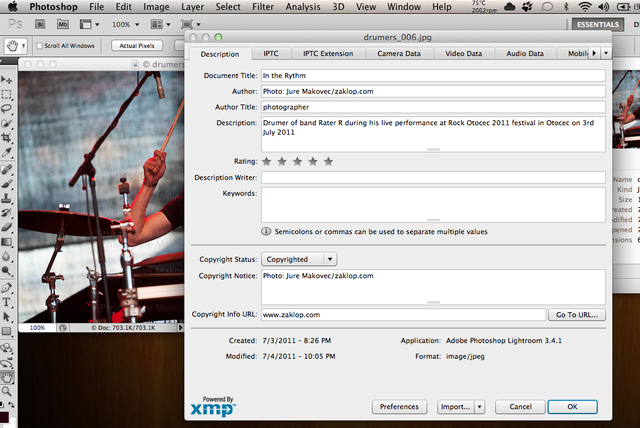Select the Clone Stamp tool

[6, 198]
